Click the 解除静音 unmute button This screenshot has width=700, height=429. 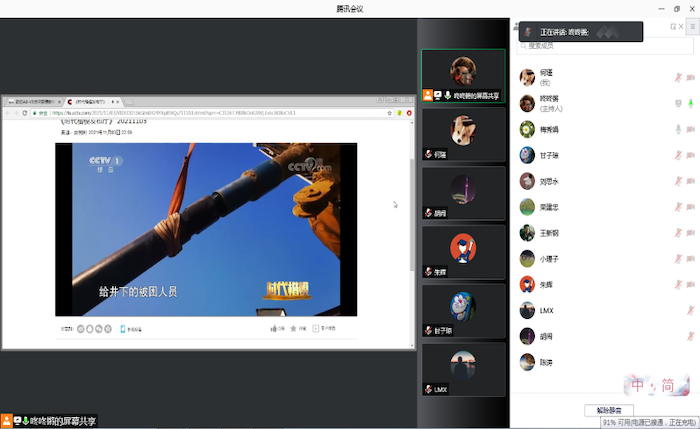tap(609, 410)
